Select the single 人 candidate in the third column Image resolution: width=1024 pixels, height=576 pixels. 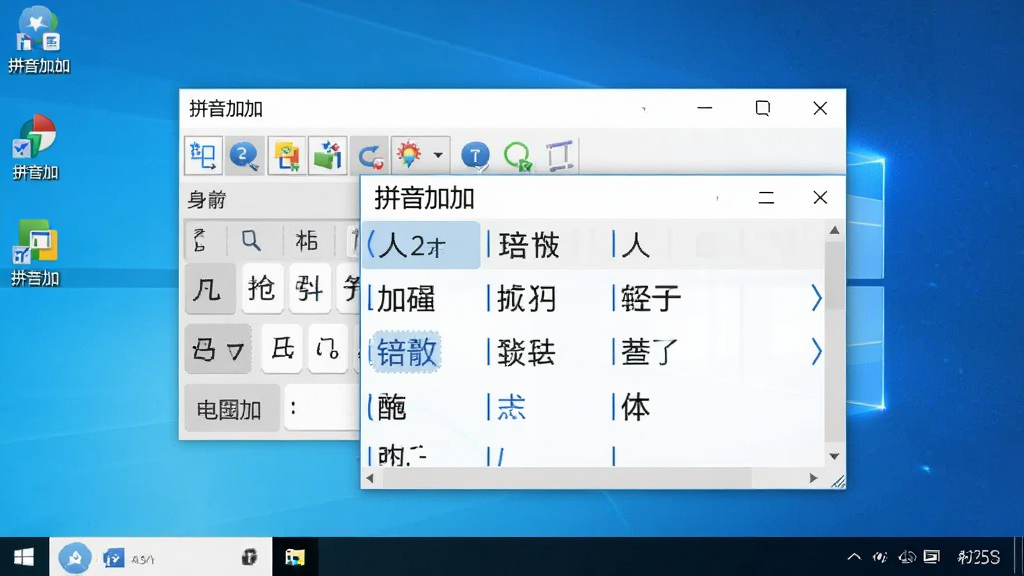tap(635, 246)
